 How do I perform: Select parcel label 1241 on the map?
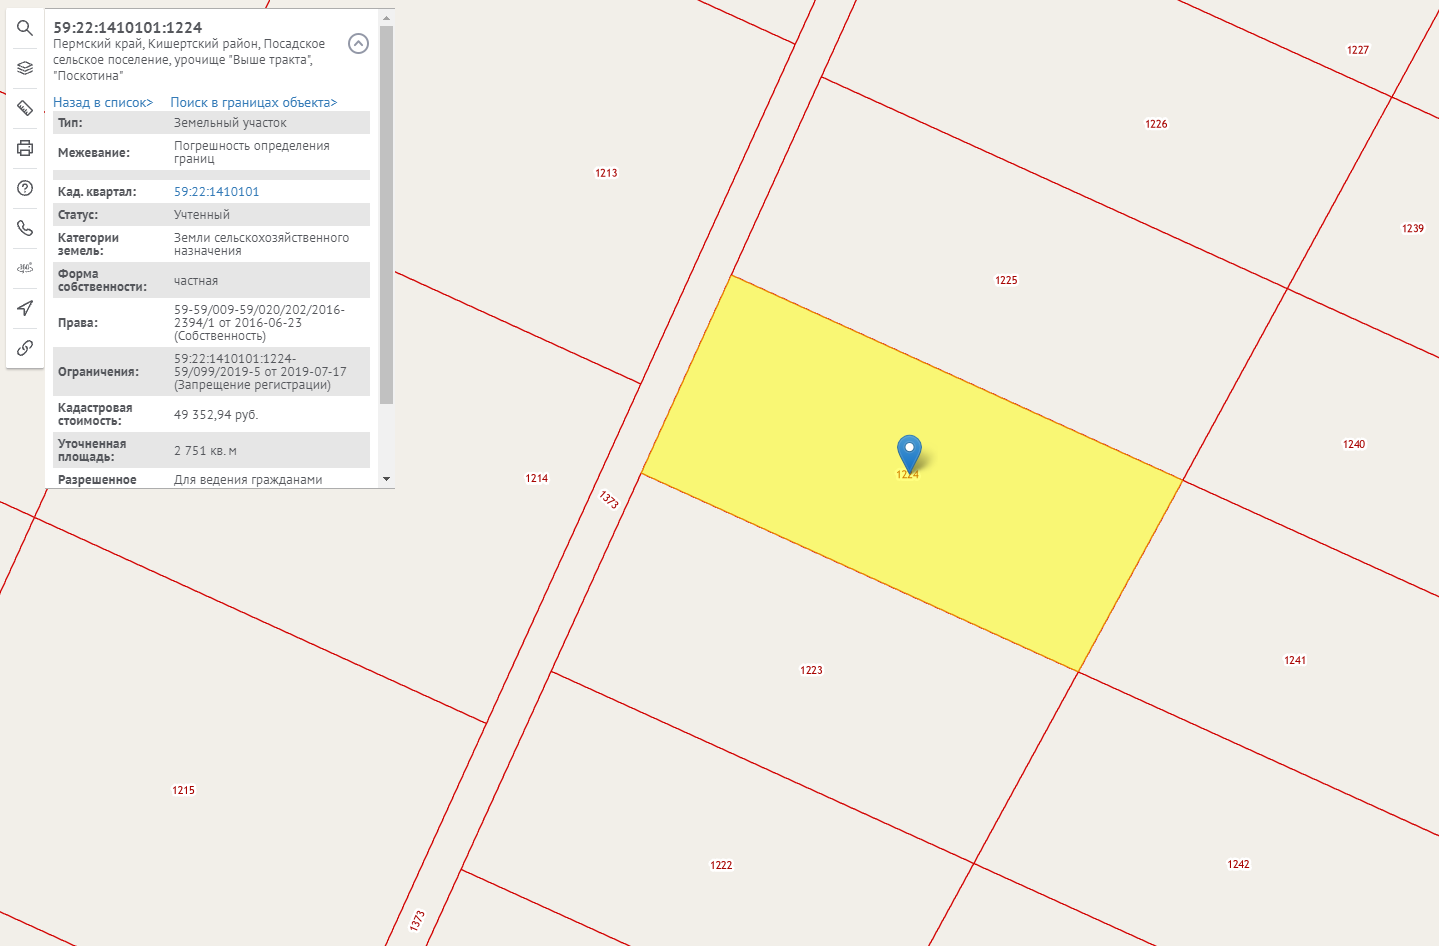[x=1295, y=660]
